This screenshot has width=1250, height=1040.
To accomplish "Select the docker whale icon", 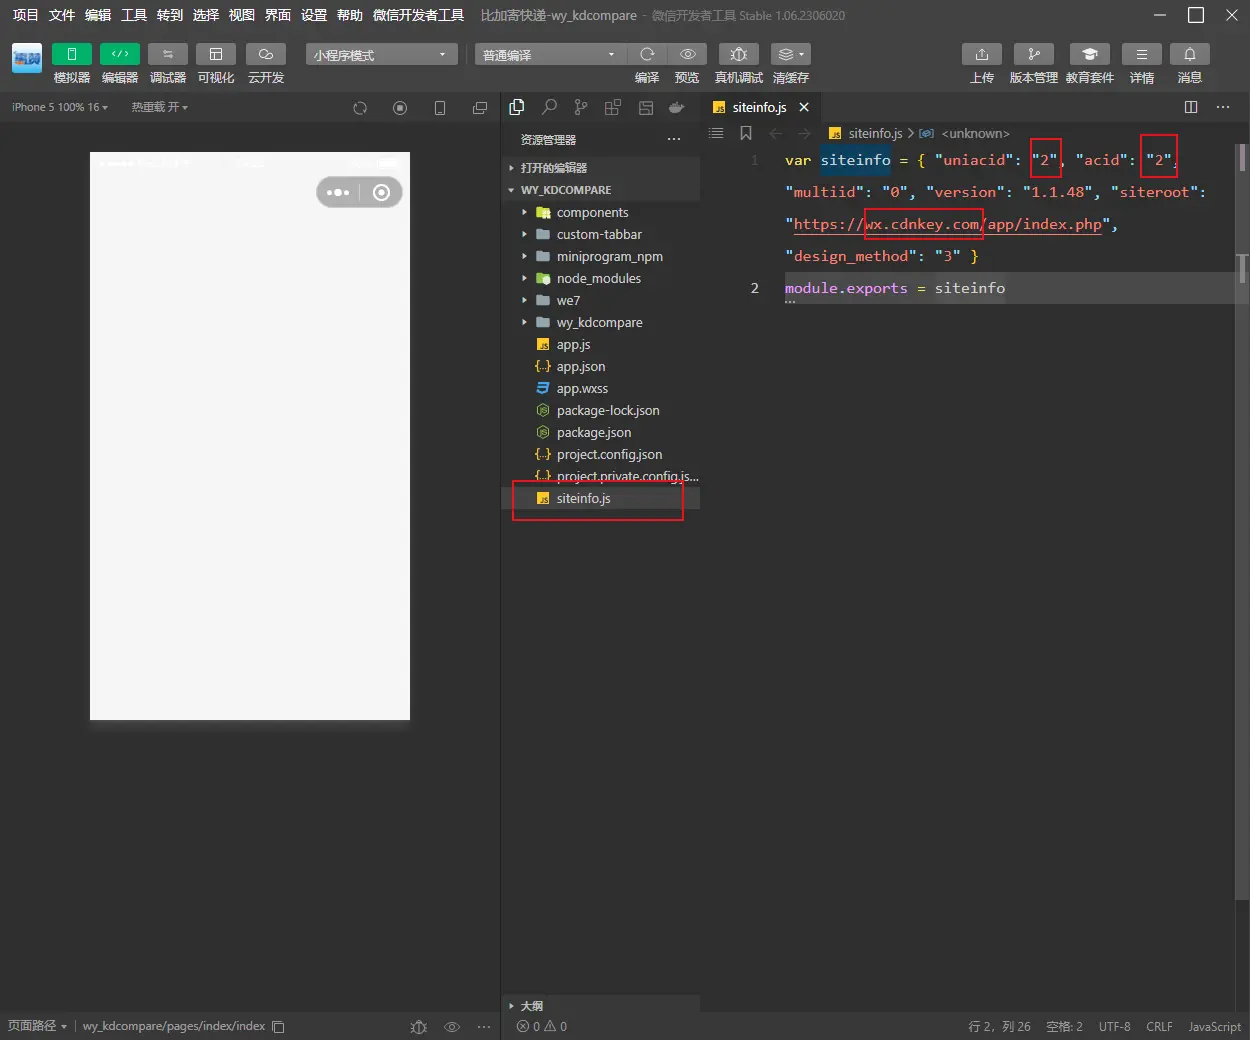I will pos(677,107).
